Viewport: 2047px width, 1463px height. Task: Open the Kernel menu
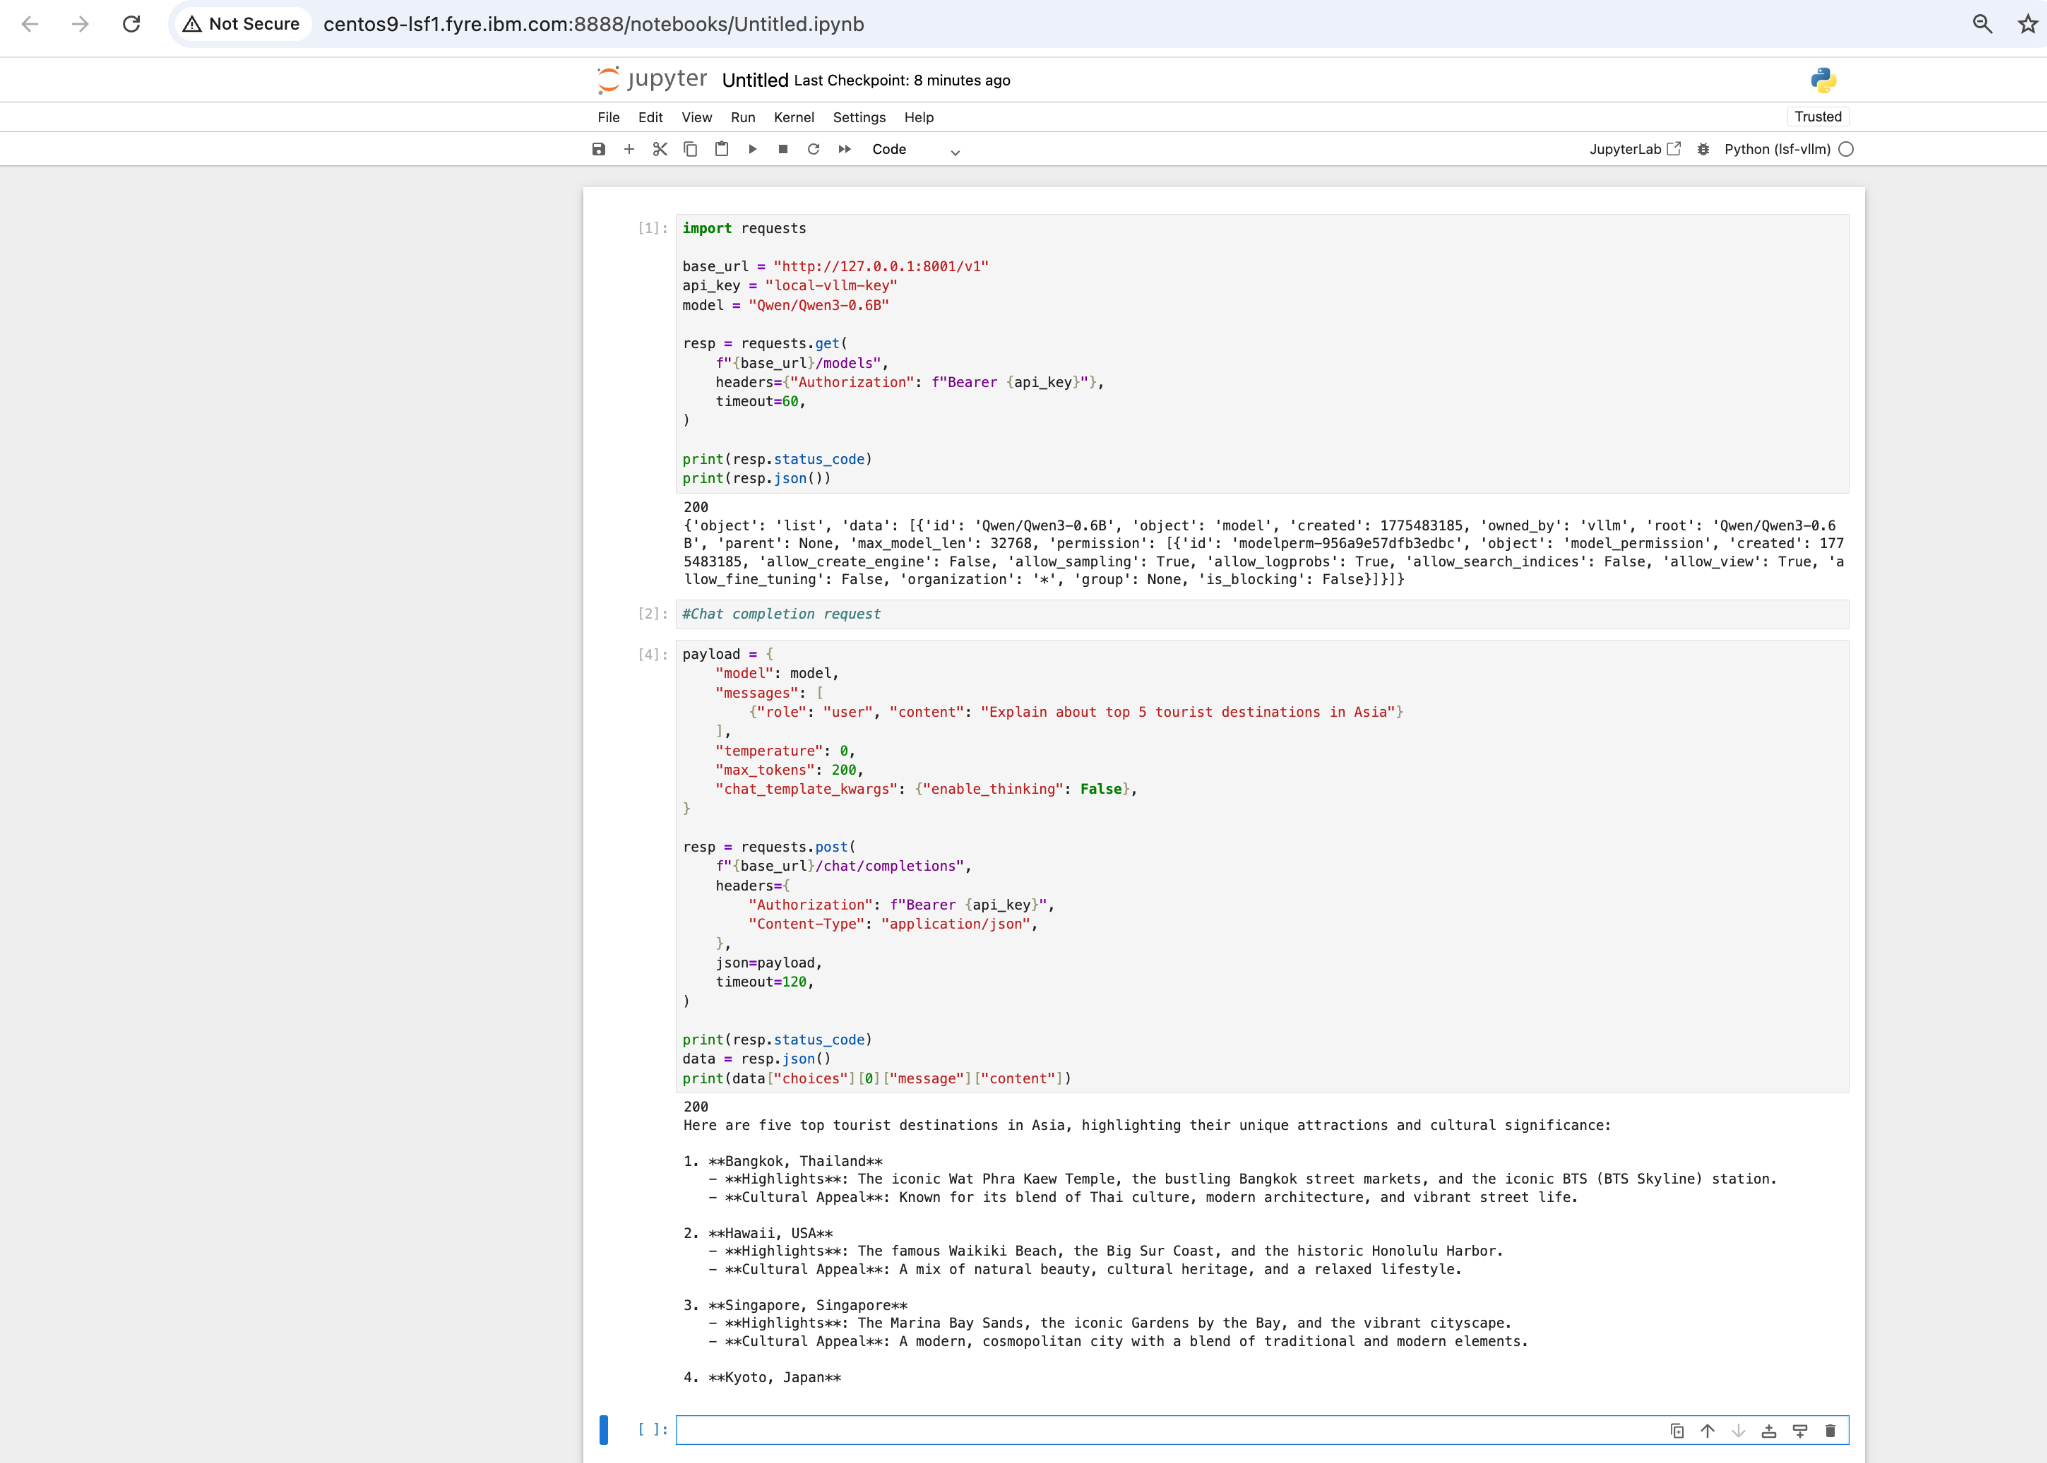[794, 117]
